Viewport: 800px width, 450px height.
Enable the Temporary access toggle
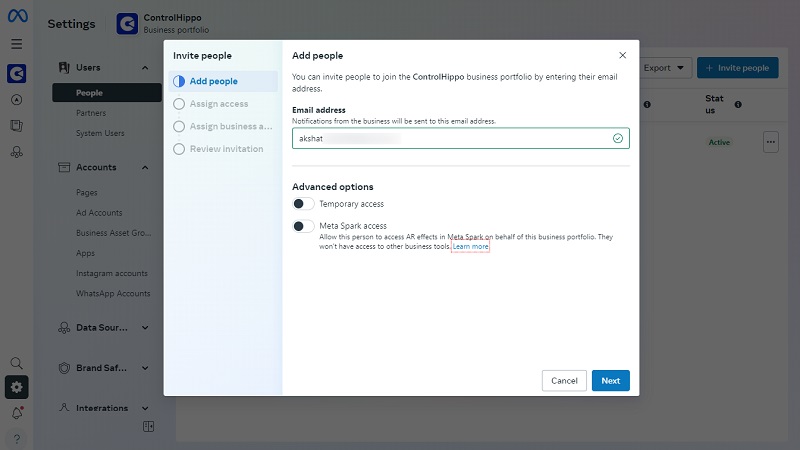click(x=303, y=204)
